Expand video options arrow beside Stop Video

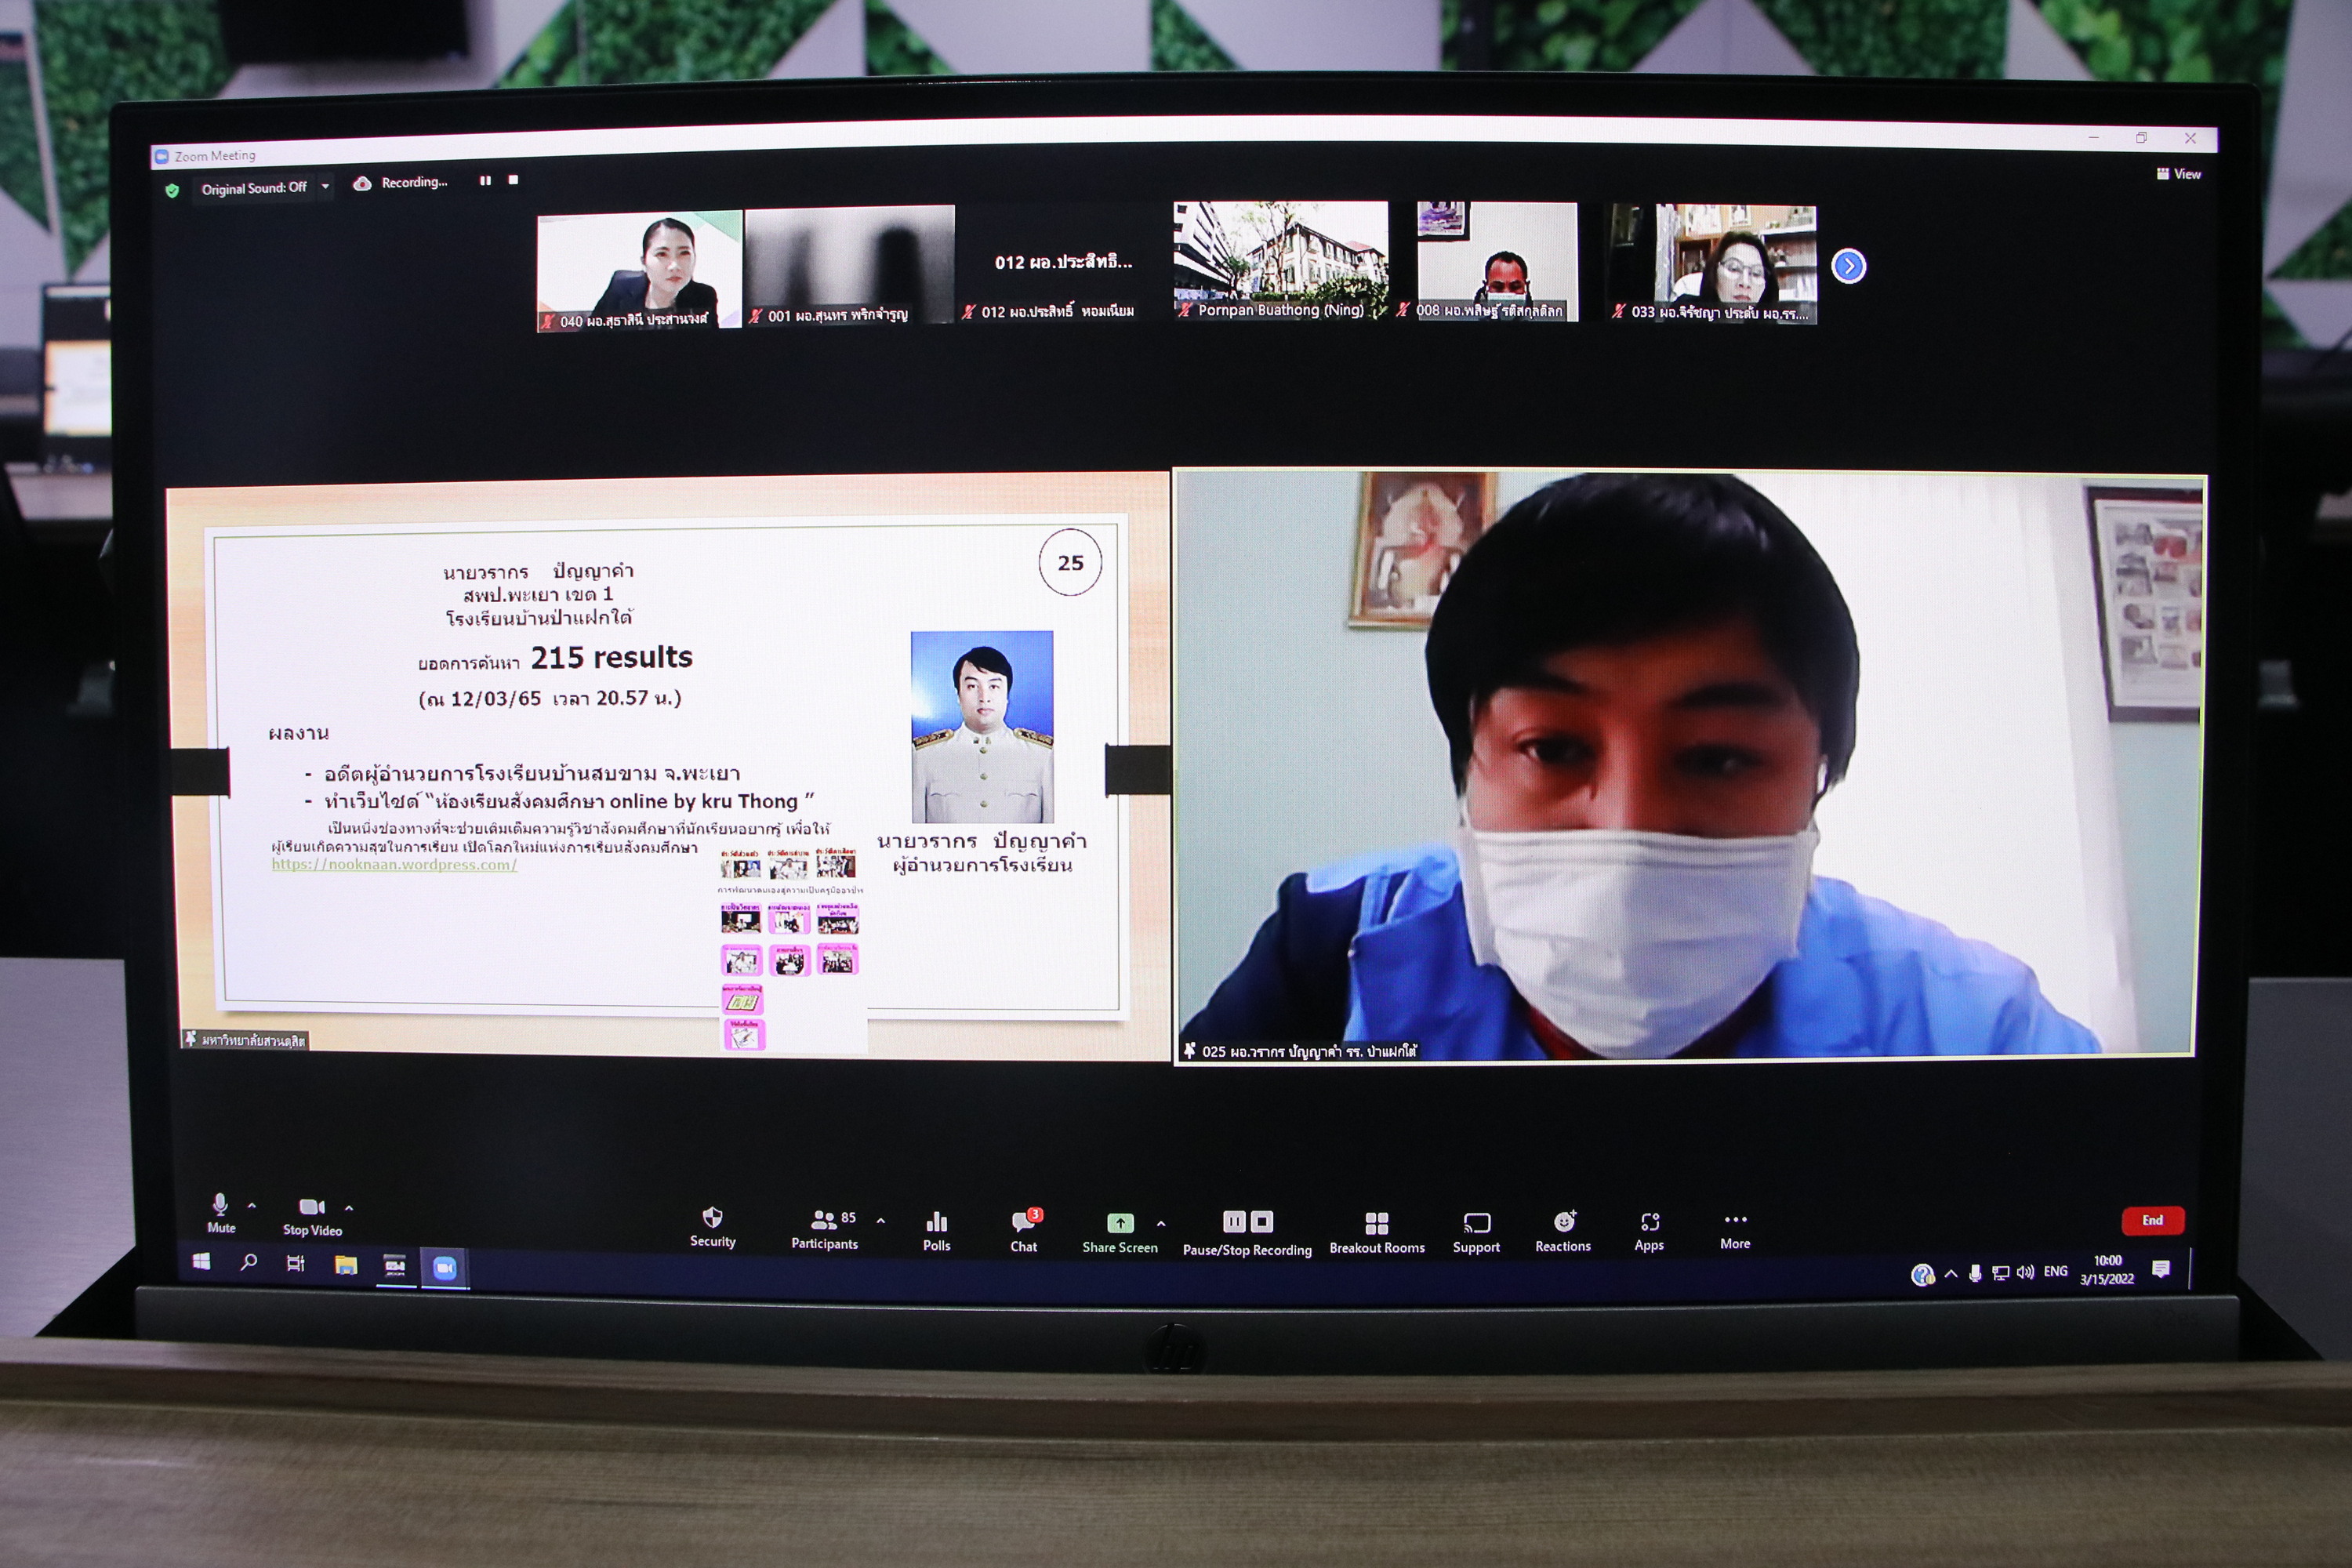349,1208
